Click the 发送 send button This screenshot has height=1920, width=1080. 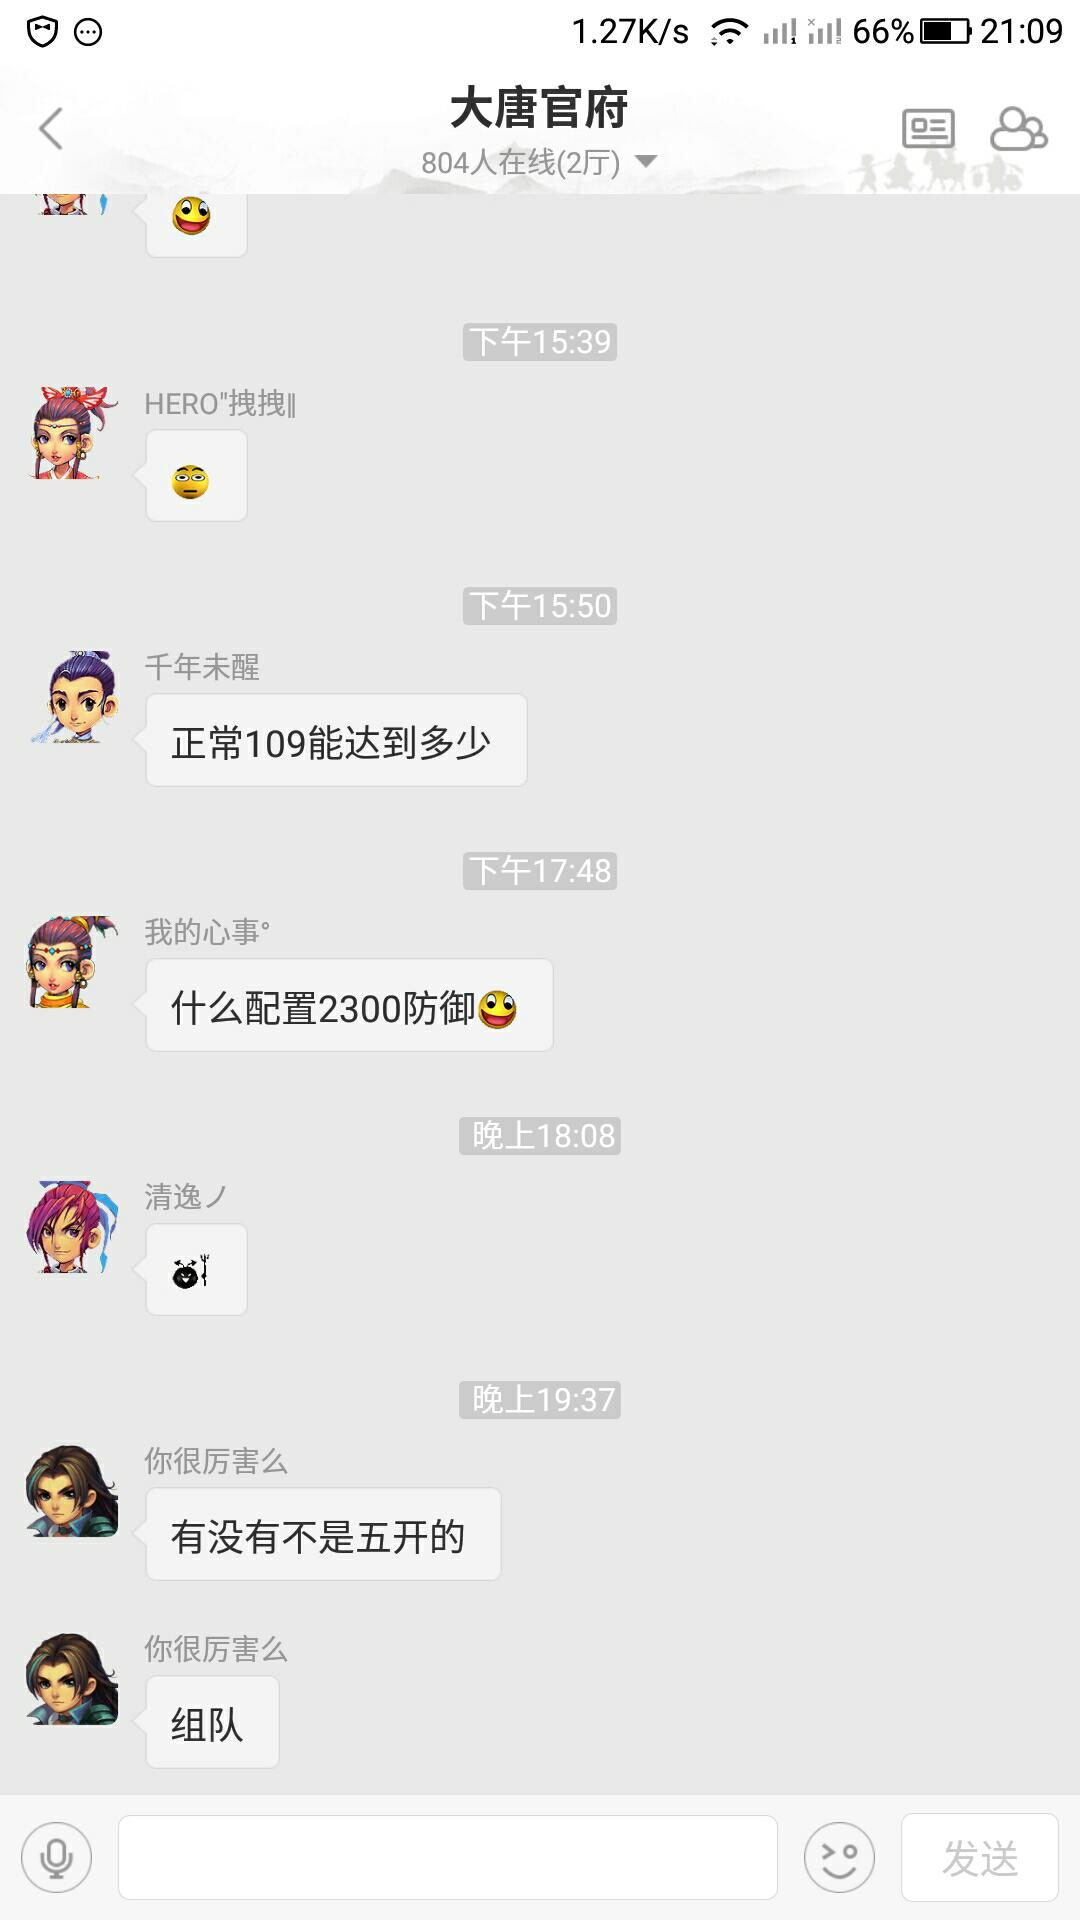point(980,1857)
